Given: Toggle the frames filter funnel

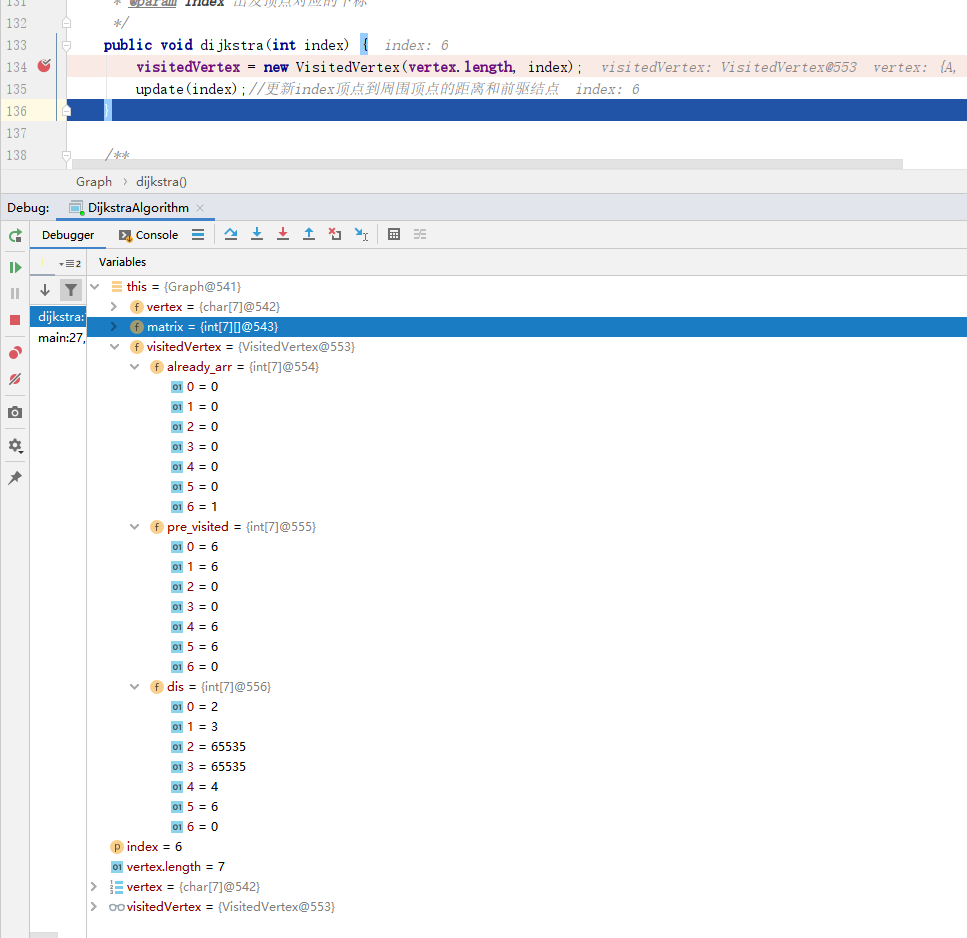Looking at the screenshot, I should coord(71,290).
